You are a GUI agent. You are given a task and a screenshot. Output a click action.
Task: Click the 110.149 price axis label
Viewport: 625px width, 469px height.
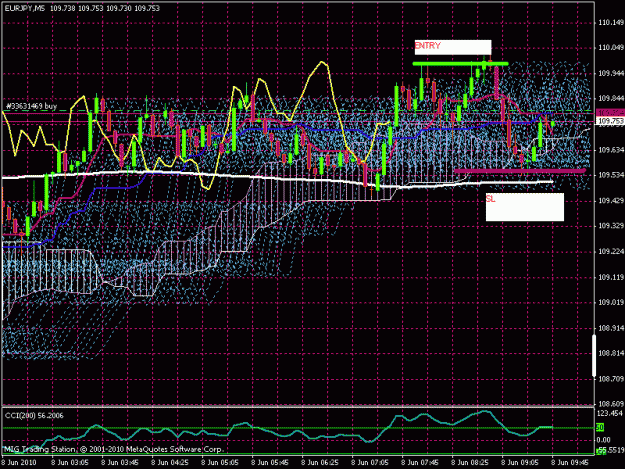(x=611, y=23)
